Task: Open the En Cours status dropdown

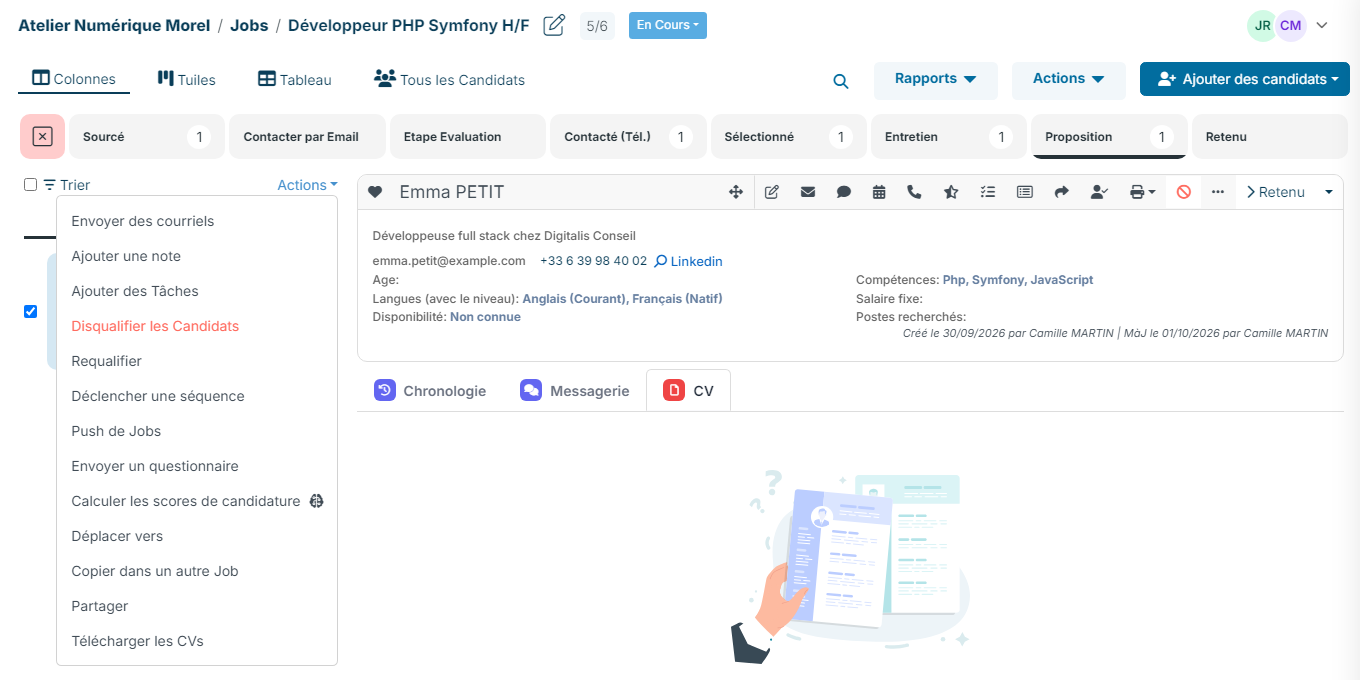Action: [668, 26]
